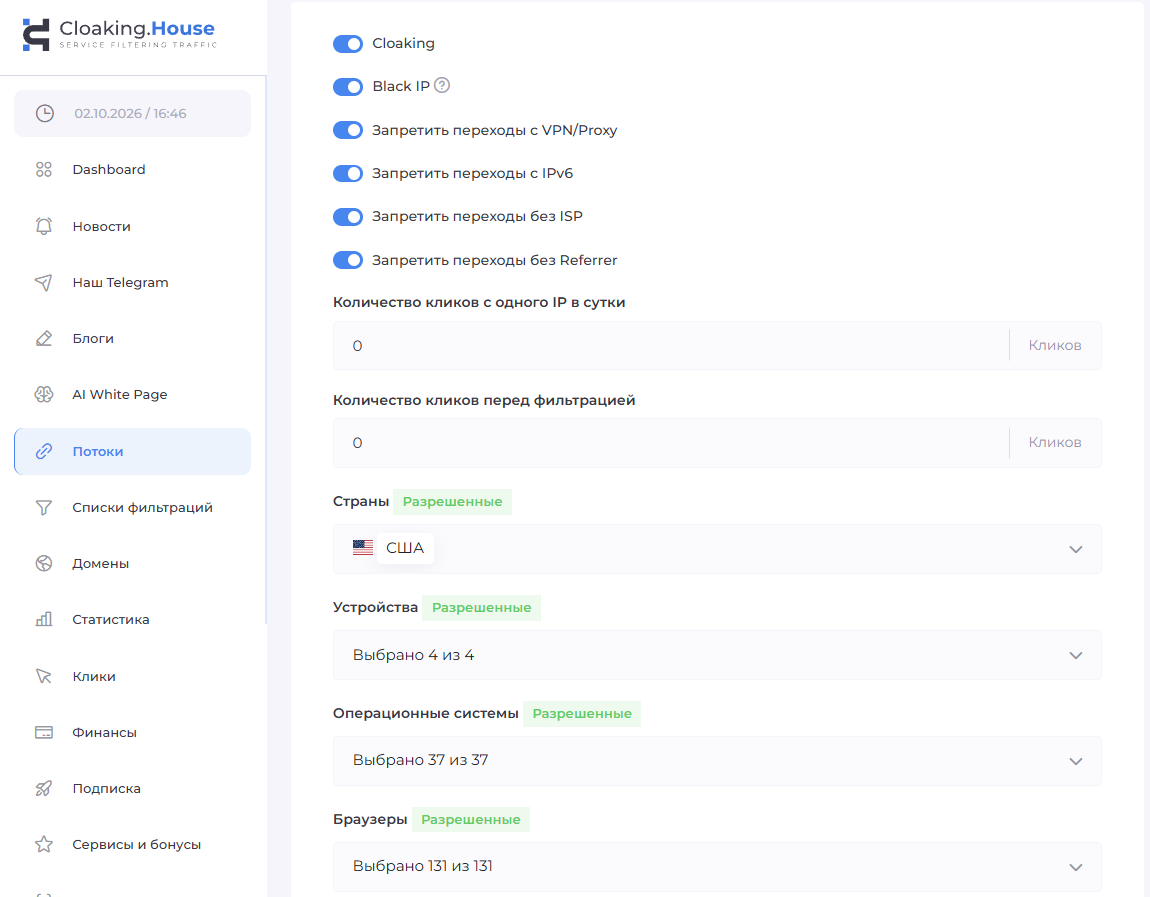Open the Устройства dropdown list

pyautogui.click(x=717, y=655)
